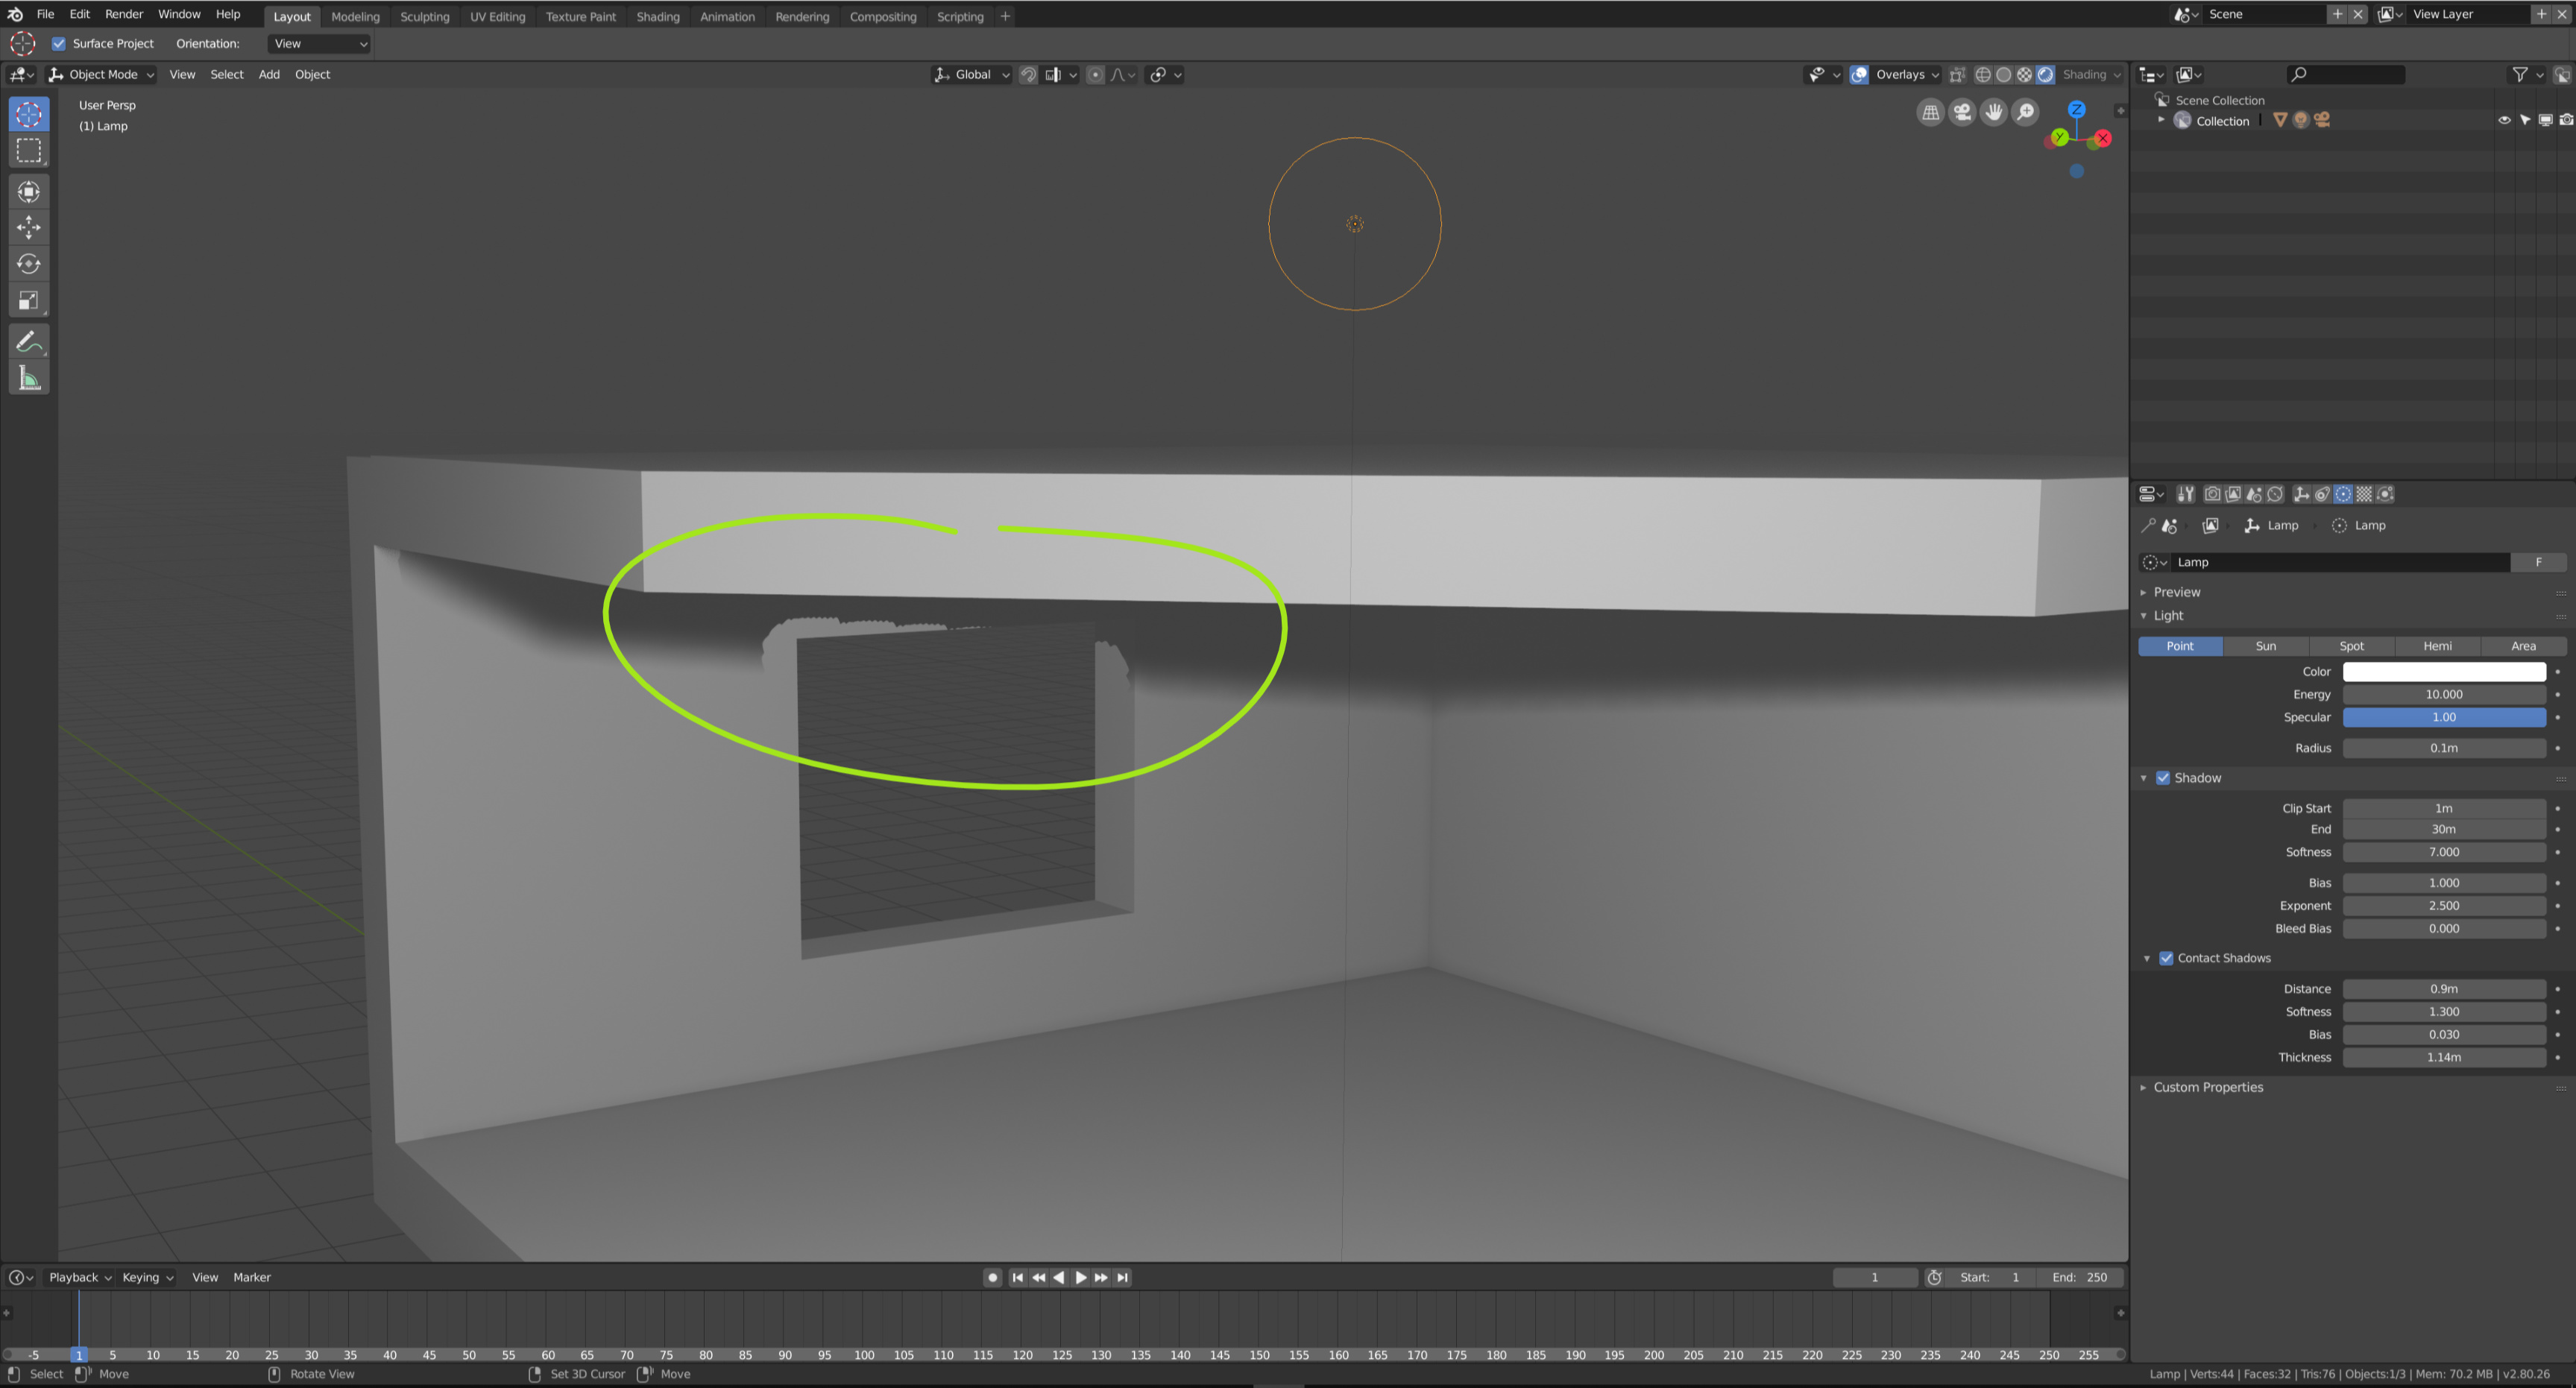Disable the Shadow checkbox for the lamp

point(2163,777)
